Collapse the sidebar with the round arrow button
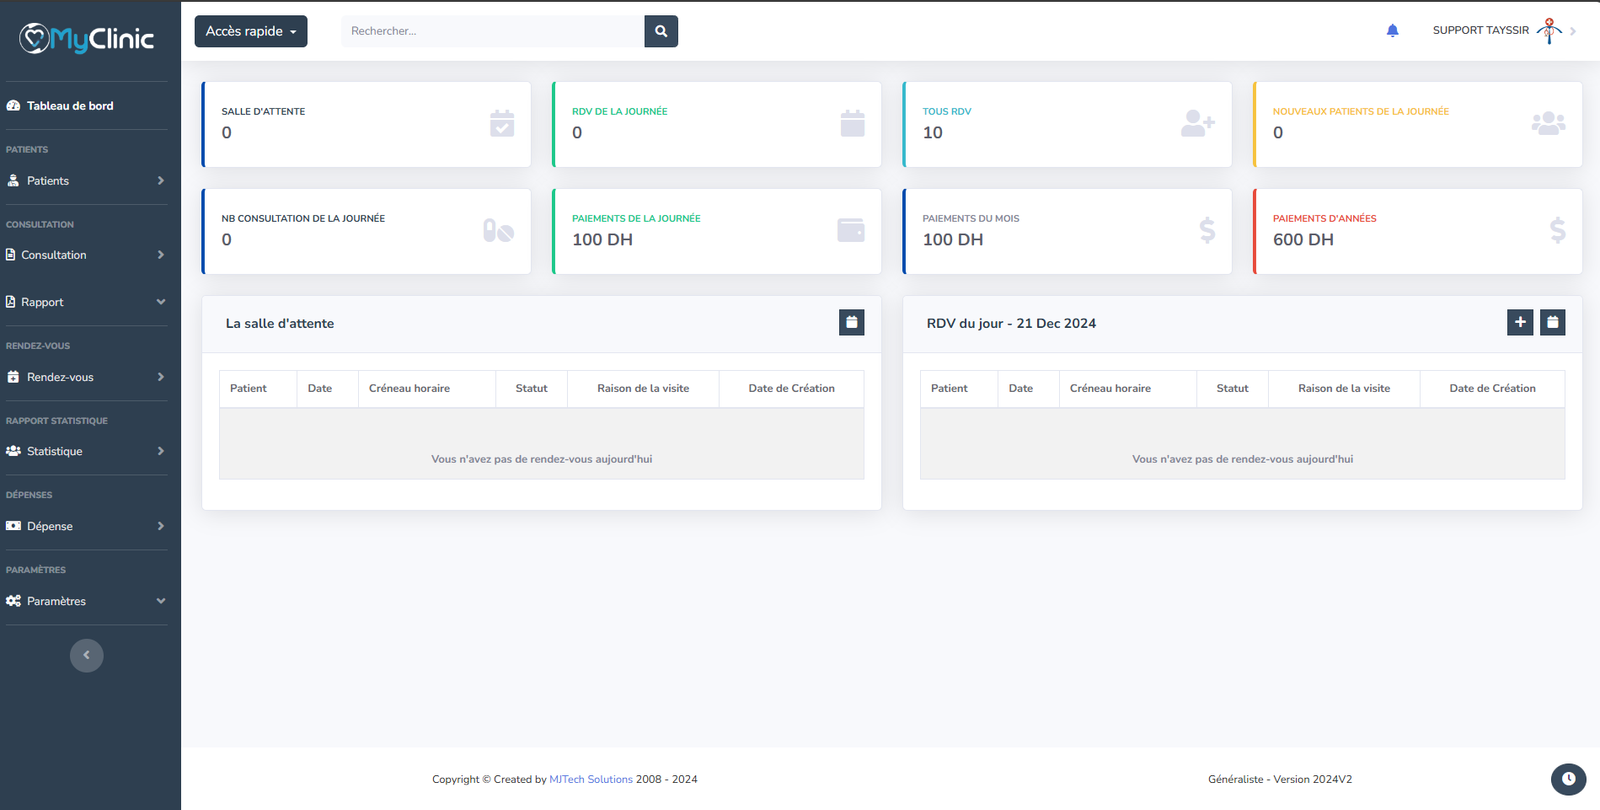This screenshot has width=1600, height=810. (x=87, y=655)
